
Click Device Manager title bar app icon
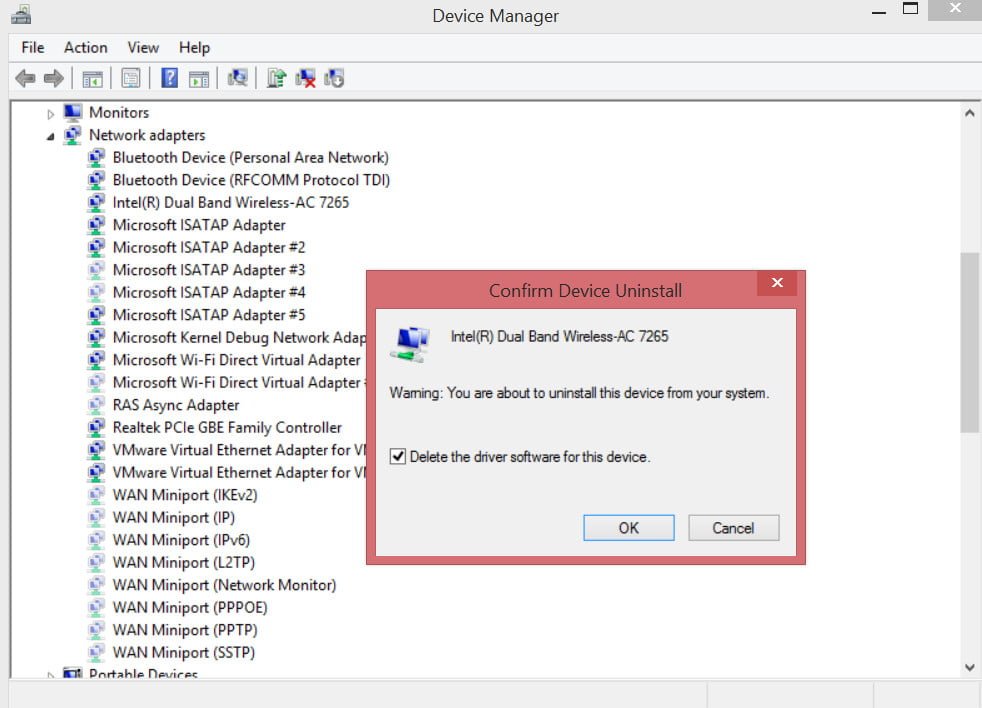coord(21,15)
